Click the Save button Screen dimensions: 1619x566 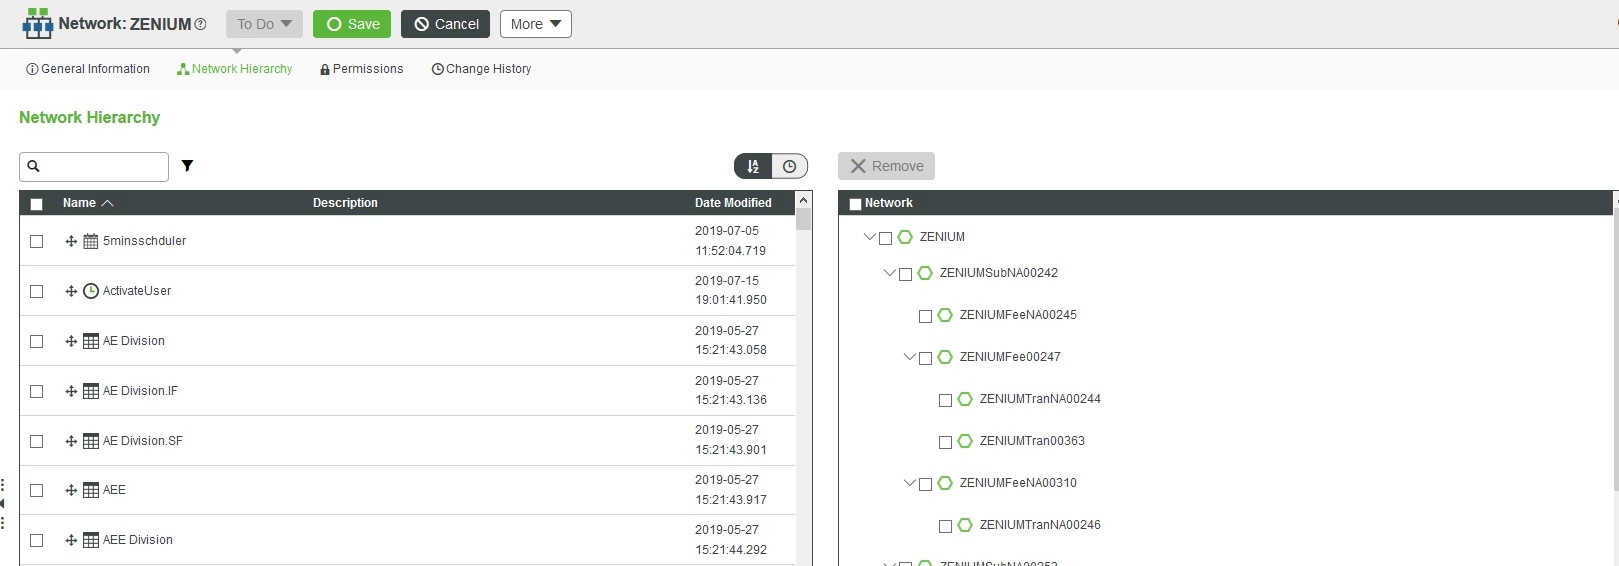click(352, 24)
